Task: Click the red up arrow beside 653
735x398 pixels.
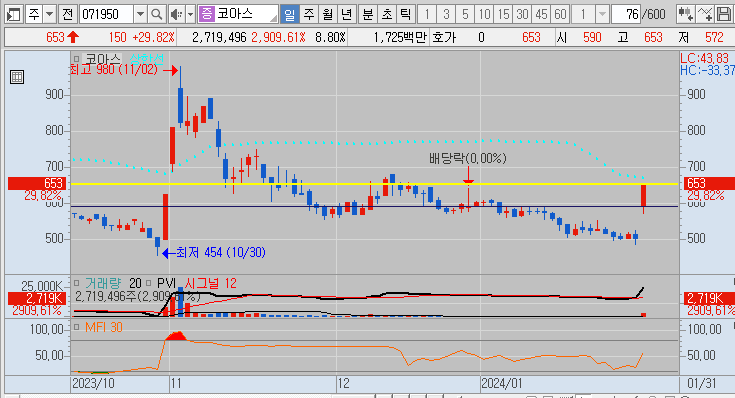Action: [x=73, y=37]
